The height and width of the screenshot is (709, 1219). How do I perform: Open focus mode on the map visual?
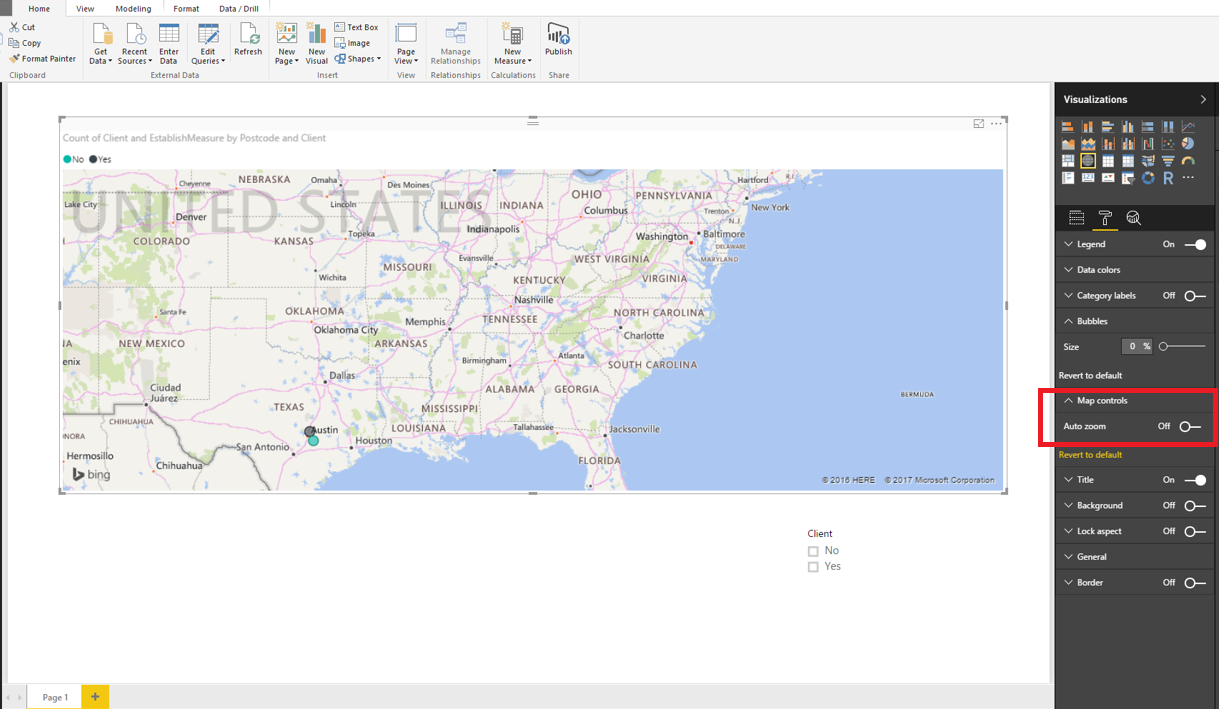coord(979,124)
